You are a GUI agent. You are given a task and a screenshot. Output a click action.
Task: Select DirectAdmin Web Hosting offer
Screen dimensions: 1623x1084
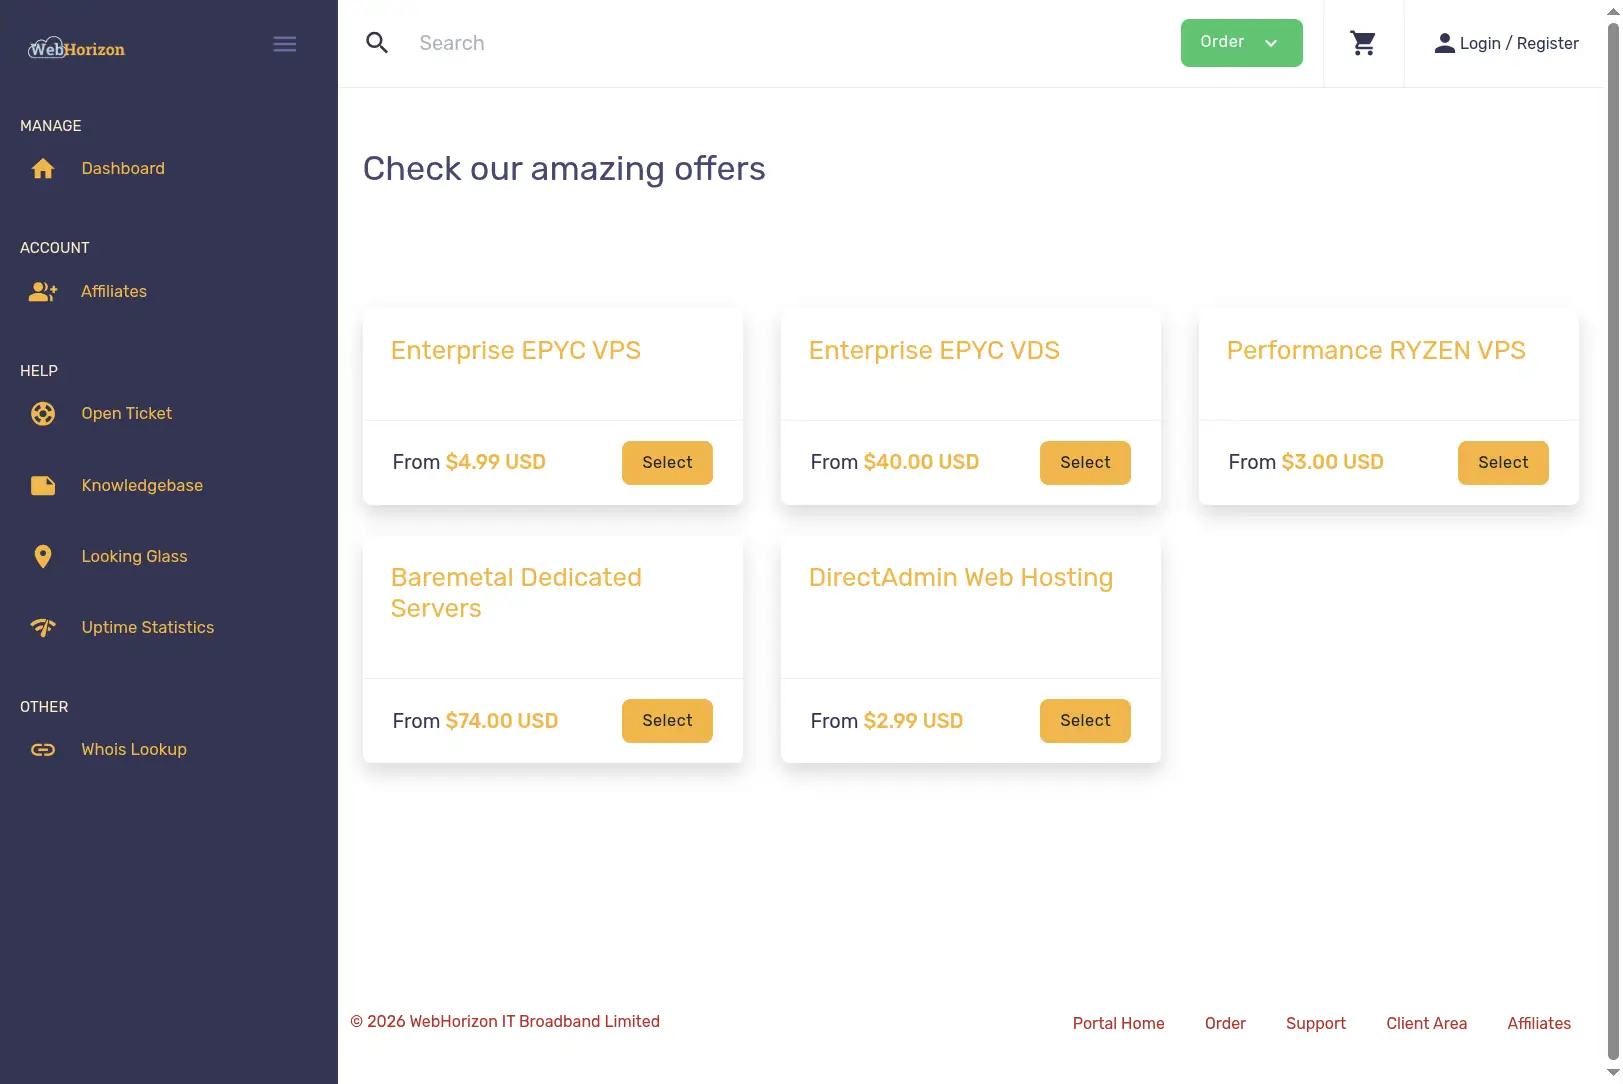pos(1085,721)
